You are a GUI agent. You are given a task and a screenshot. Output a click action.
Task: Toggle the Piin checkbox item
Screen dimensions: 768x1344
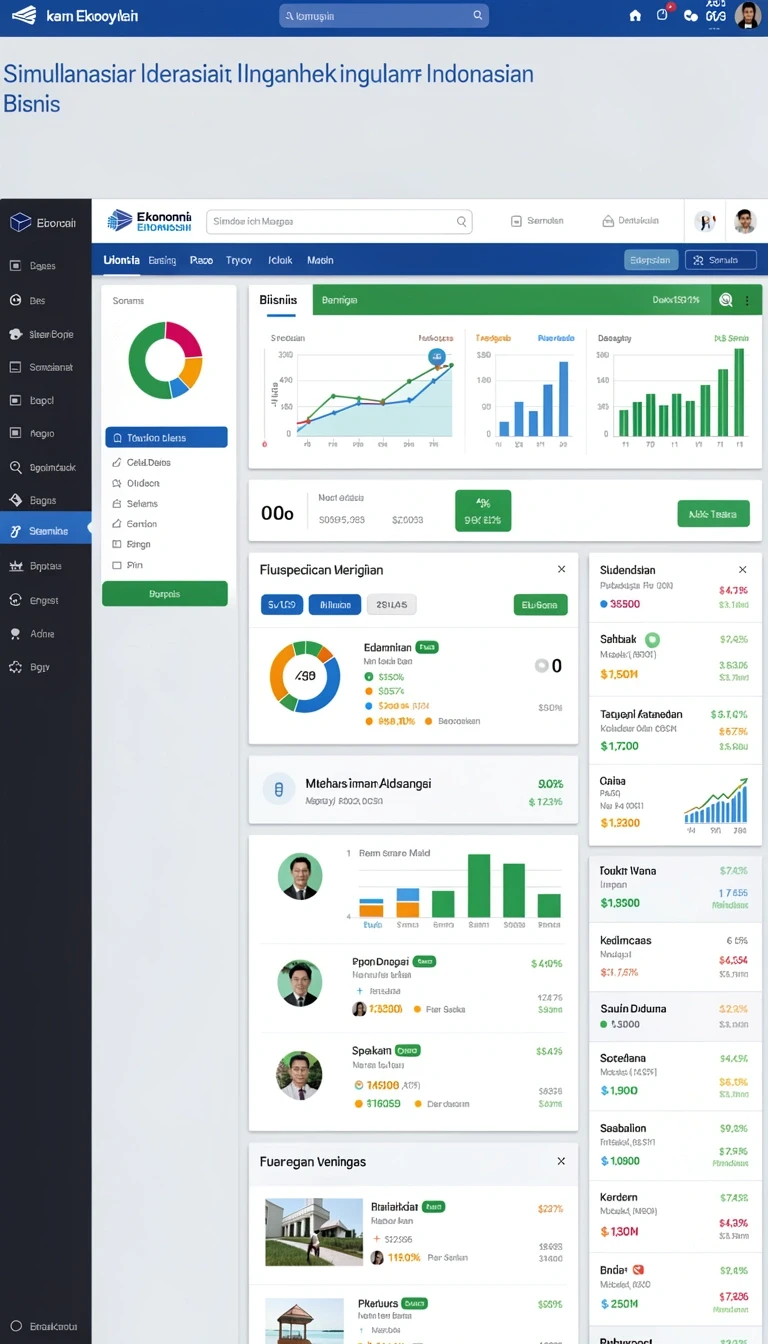[127, 565]
